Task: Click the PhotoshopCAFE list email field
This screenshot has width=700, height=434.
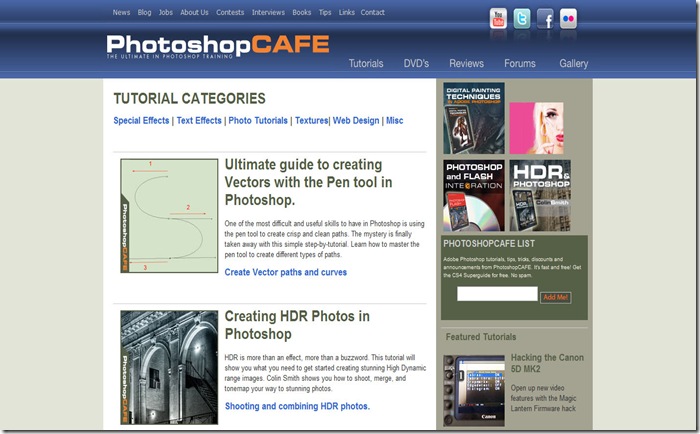Action: pyautogui.click(x=497, y=294)
